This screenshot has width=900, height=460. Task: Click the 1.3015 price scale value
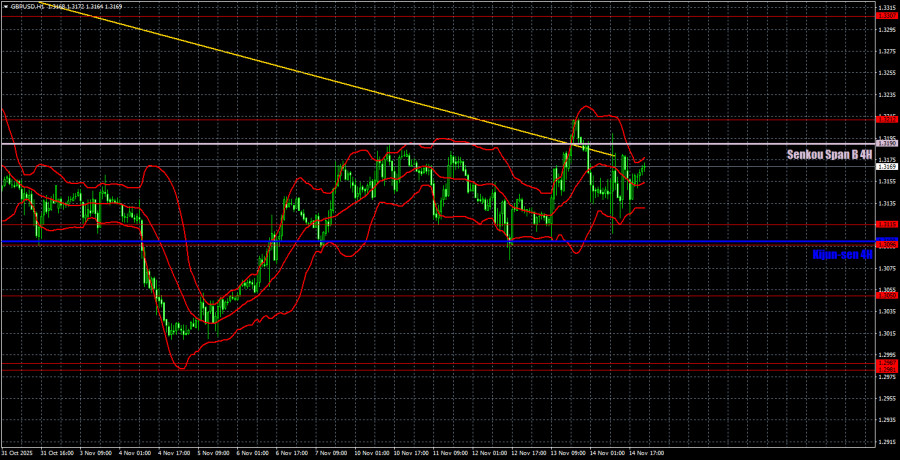(885, 333)
